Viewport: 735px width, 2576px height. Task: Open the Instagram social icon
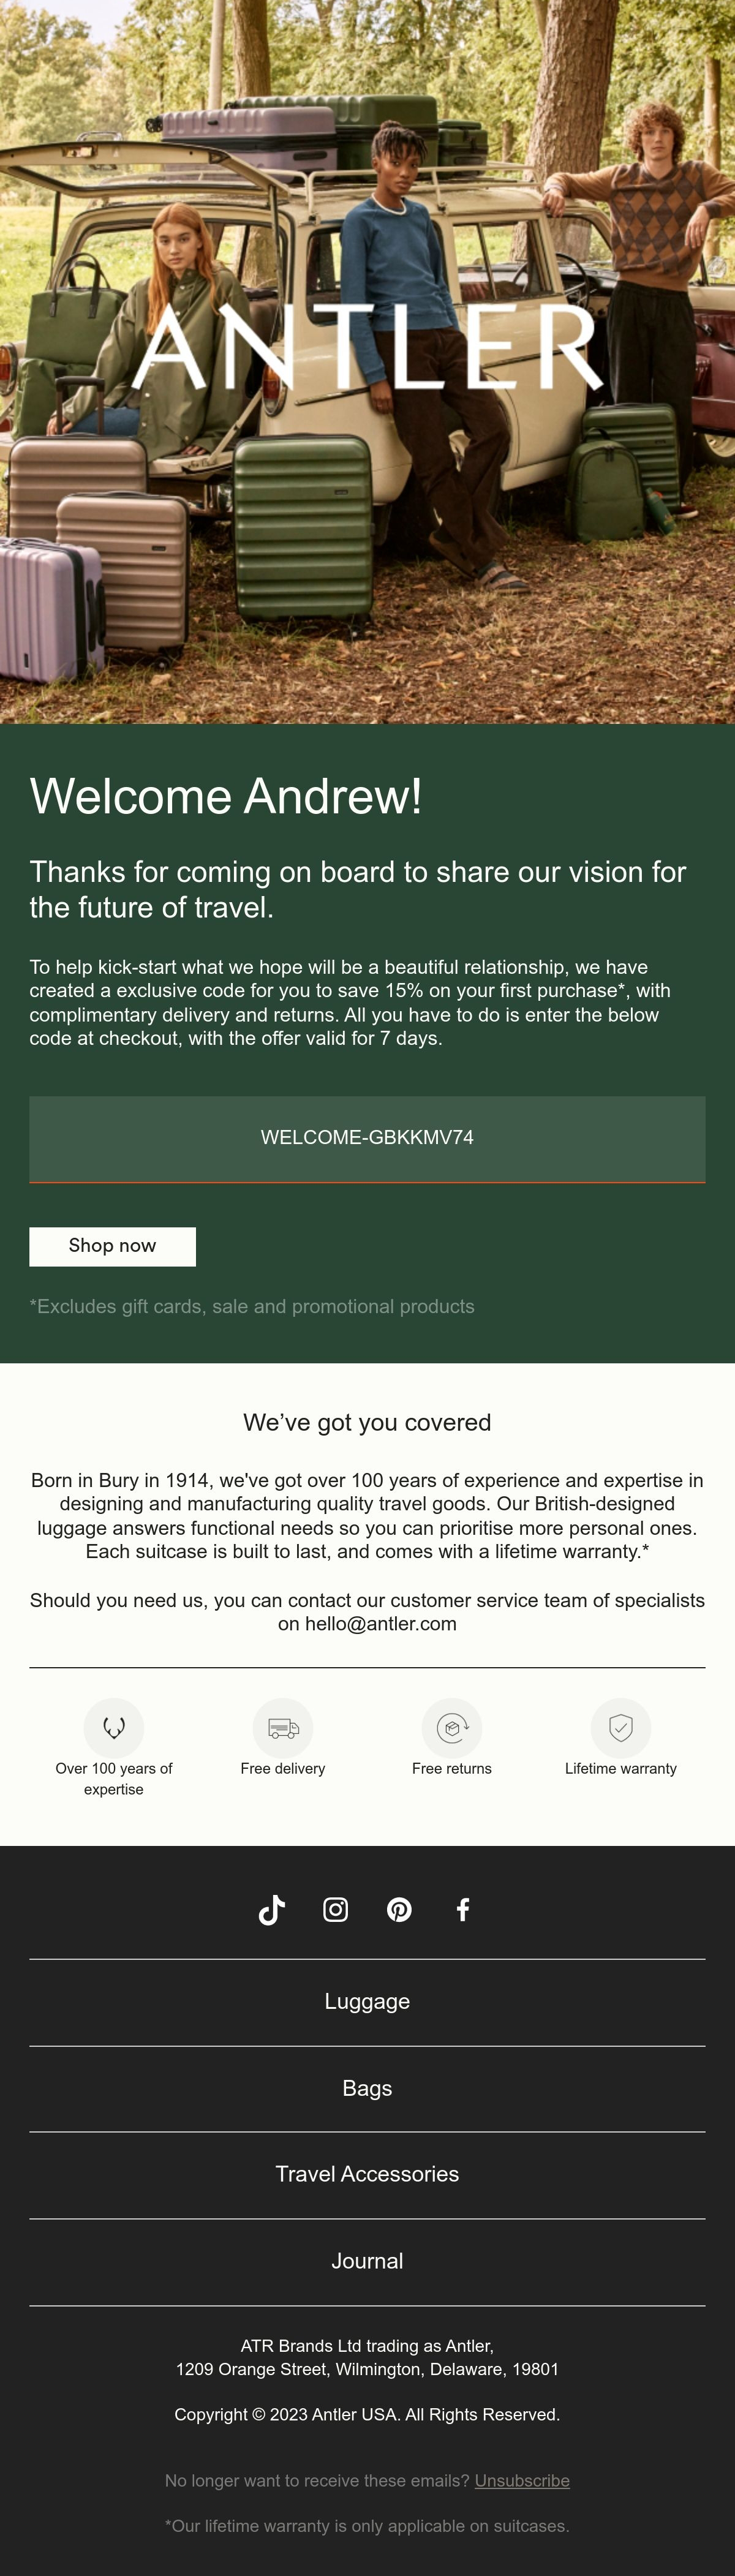coord(336,1910)
